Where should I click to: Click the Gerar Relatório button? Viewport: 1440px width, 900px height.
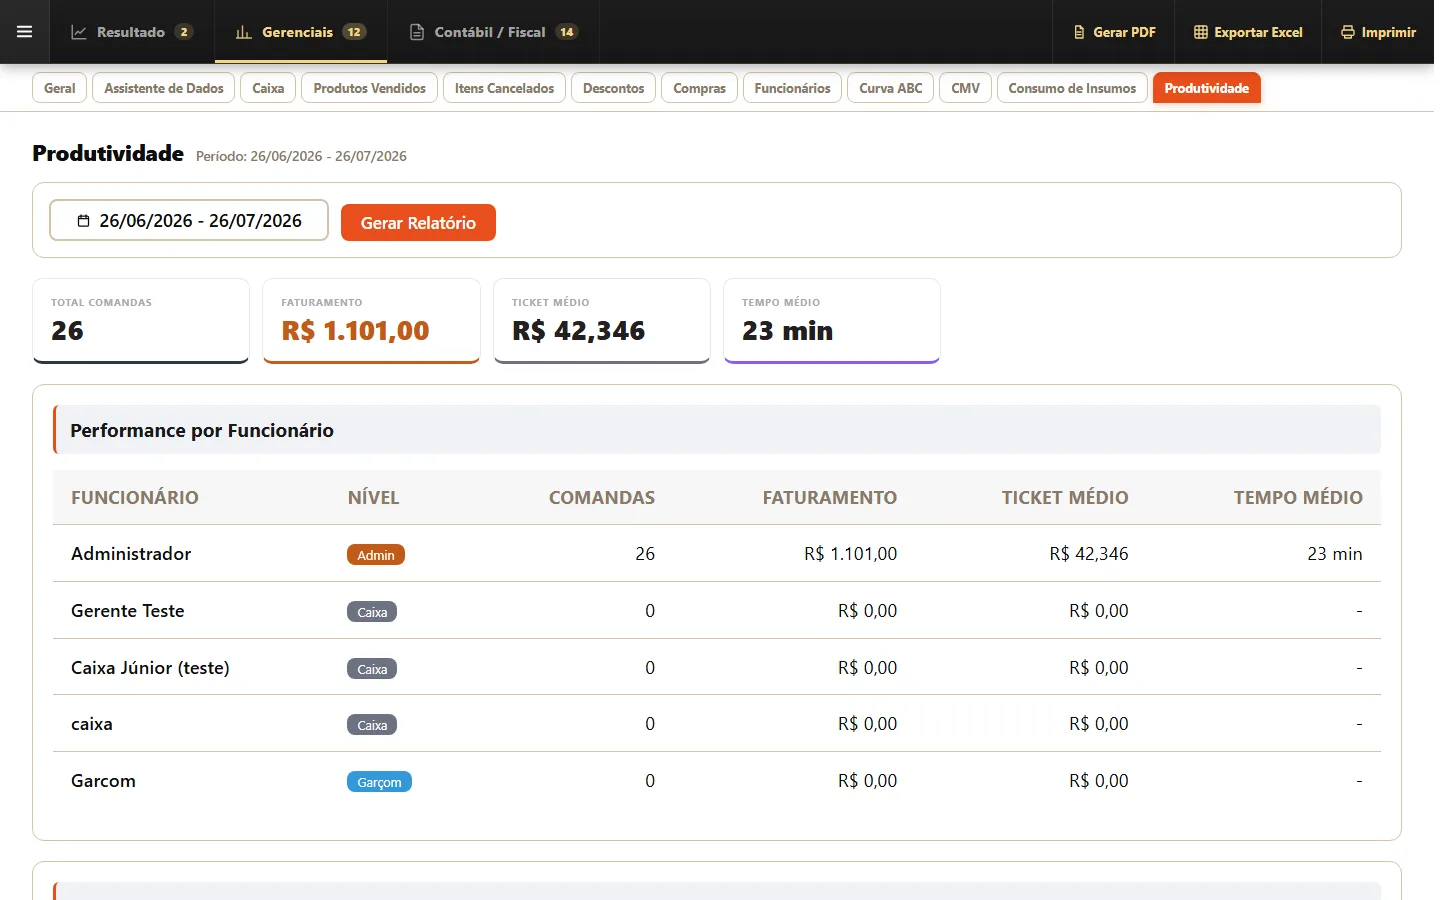(418, 222)
